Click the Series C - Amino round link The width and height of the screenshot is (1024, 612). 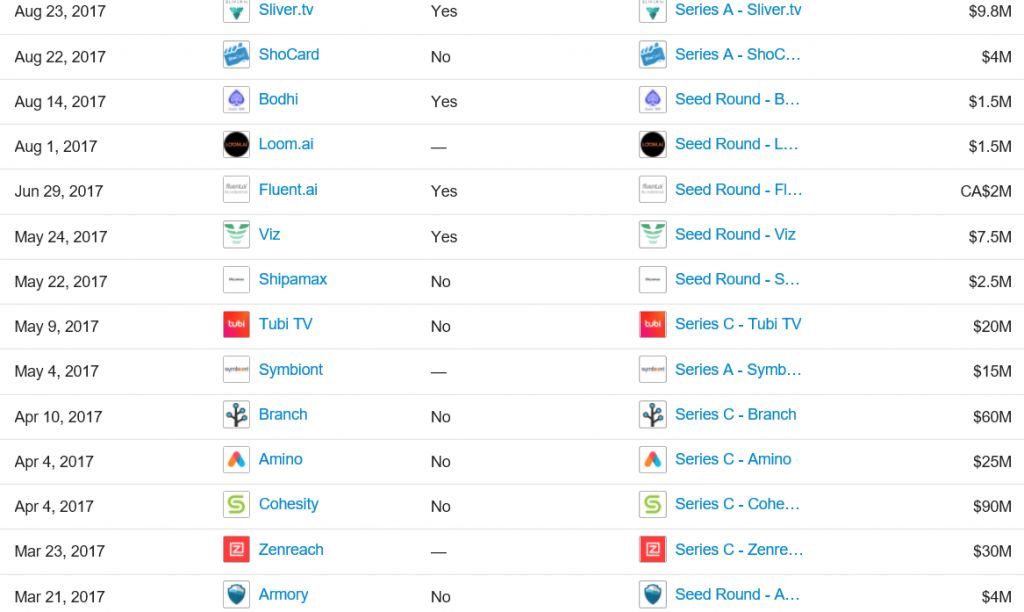(733, 459)
